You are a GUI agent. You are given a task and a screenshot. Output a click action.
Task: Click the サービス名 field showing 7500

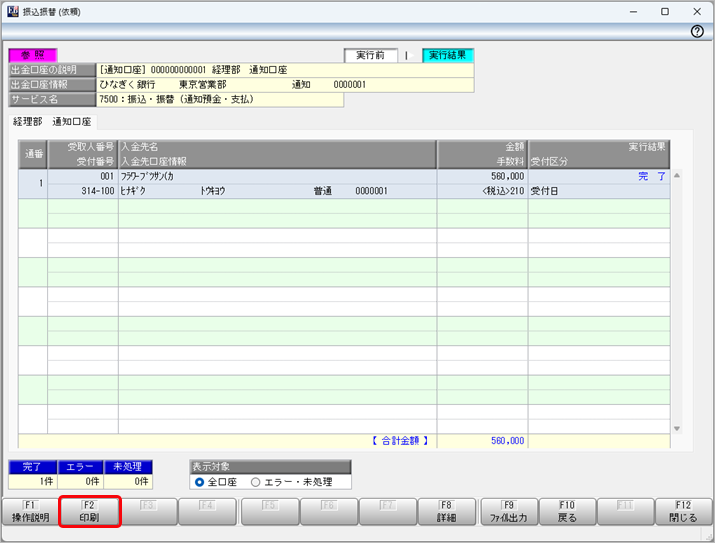pyautogui.click(x=220, y=99)
